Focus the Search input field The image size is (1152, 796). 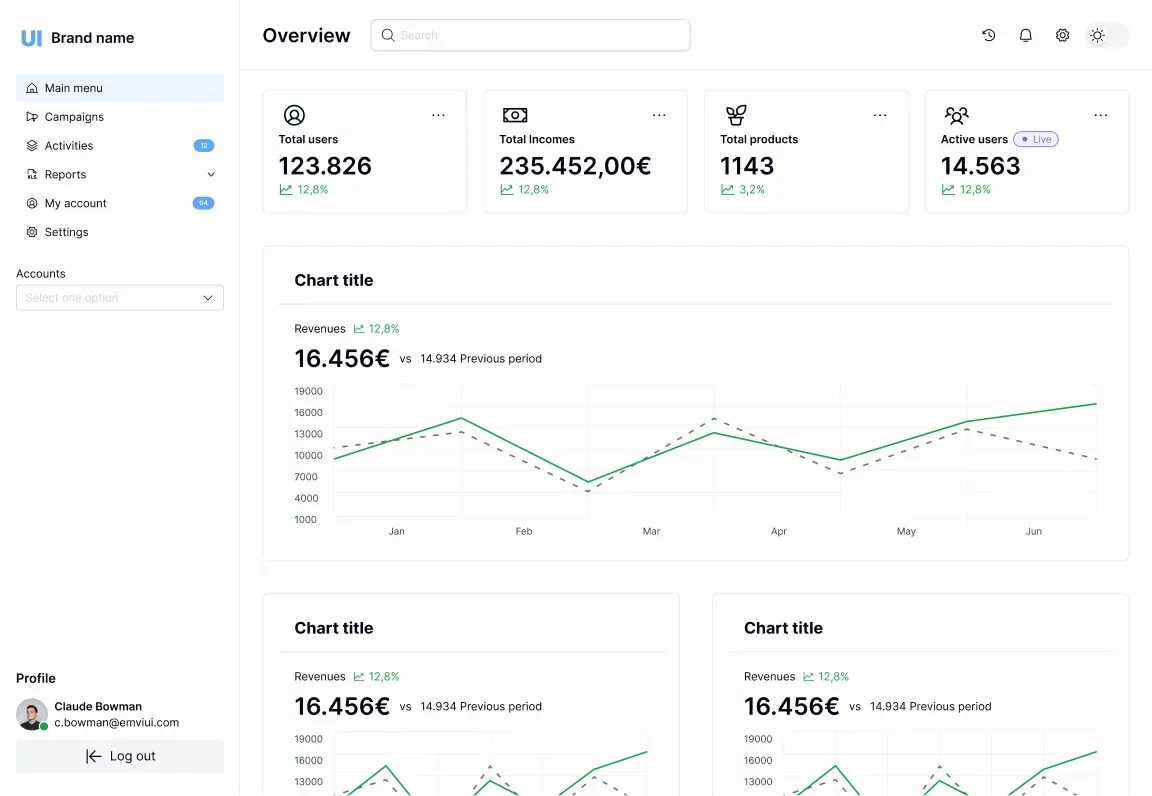(x=530, y=35)
